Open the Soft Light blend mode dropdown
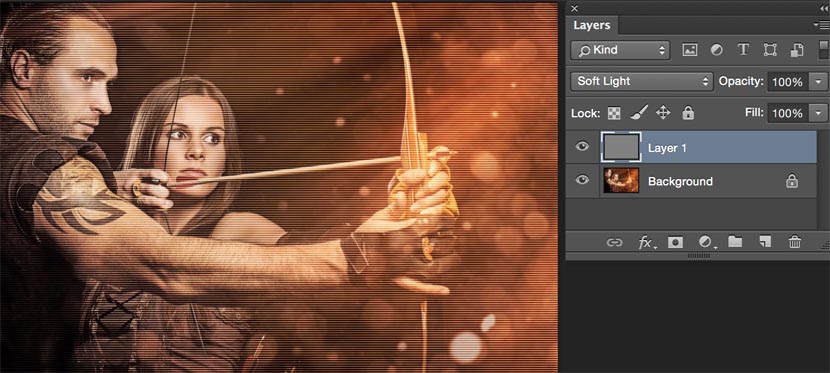This screenshot has width=830, height=373. tap(642, 81)
